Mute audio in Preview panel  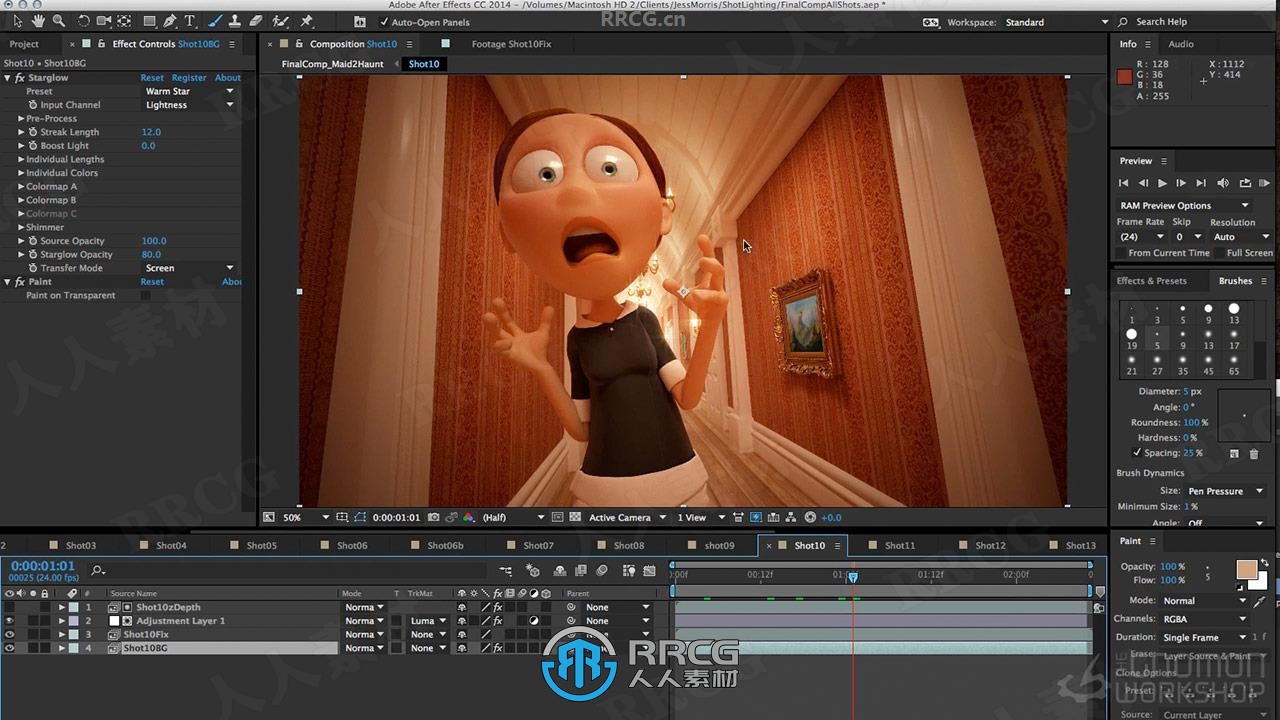(1223, 183)
